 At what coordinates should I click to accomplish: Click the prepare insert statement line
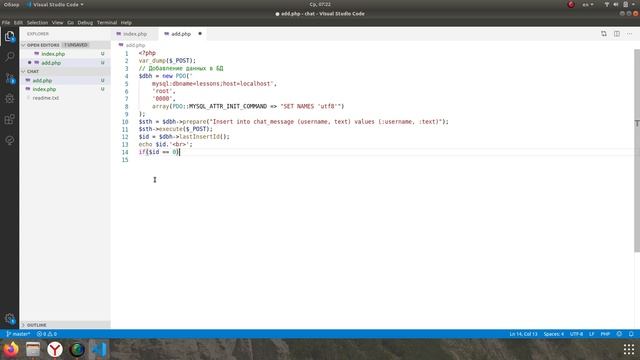(x=293, y=122)
